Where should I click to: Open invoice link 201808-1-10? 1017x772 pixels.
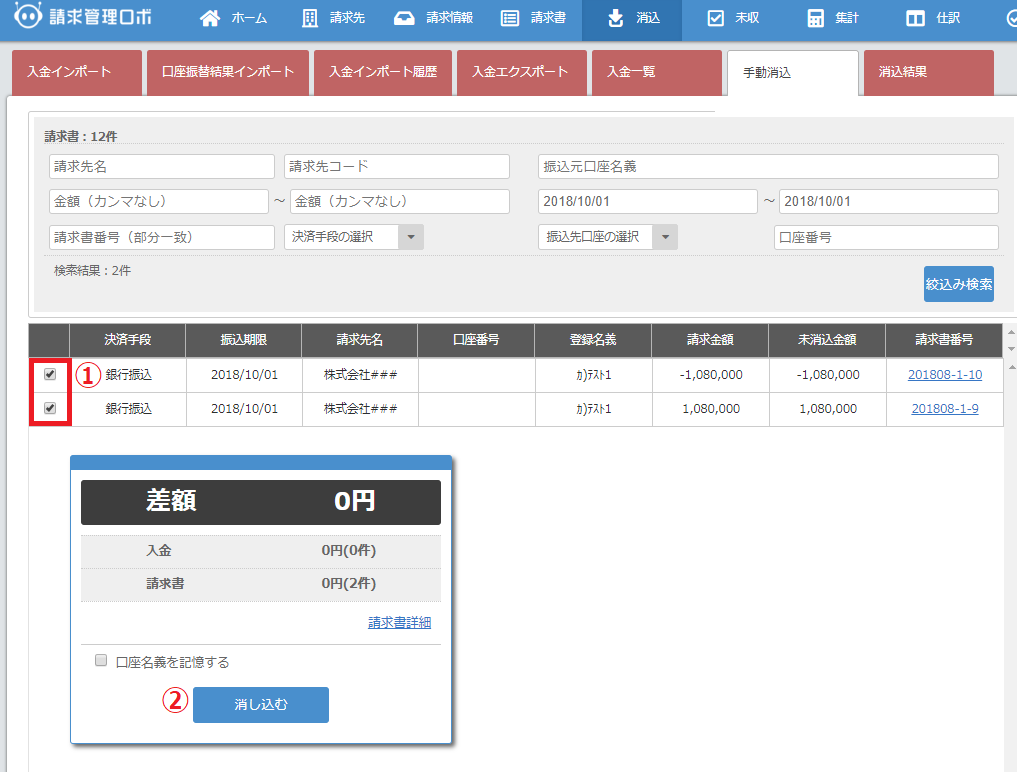click(x=944, y=375)
